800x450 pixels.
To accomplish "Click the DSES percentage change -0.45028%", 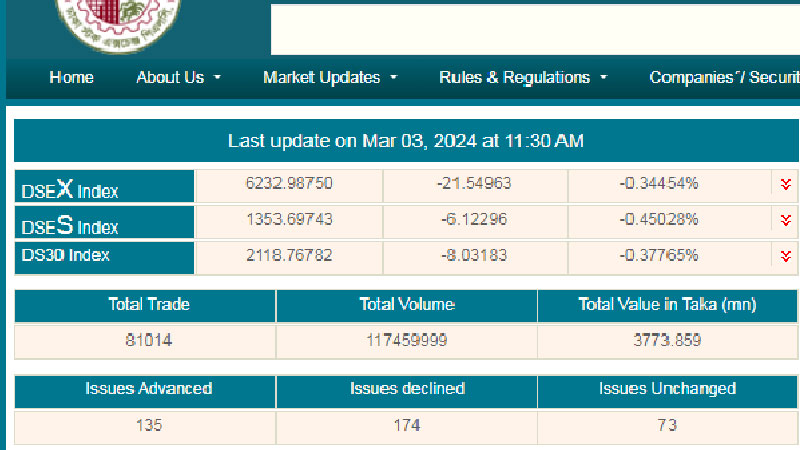I will pos(659,220).
